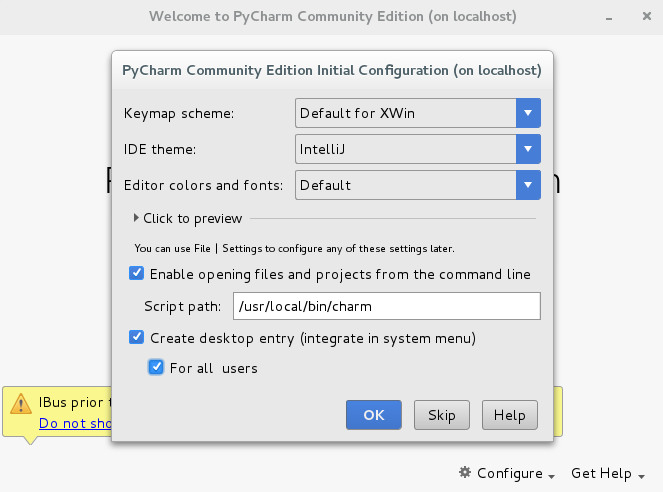Click the Script path input field
663x492 pixels.
click(386, 306)
